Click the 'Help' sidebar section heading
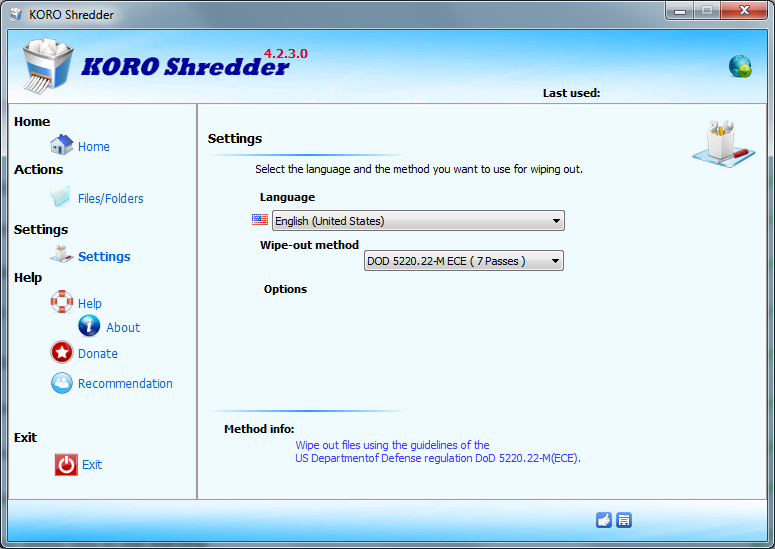The image size is (775, 549). 28,278
